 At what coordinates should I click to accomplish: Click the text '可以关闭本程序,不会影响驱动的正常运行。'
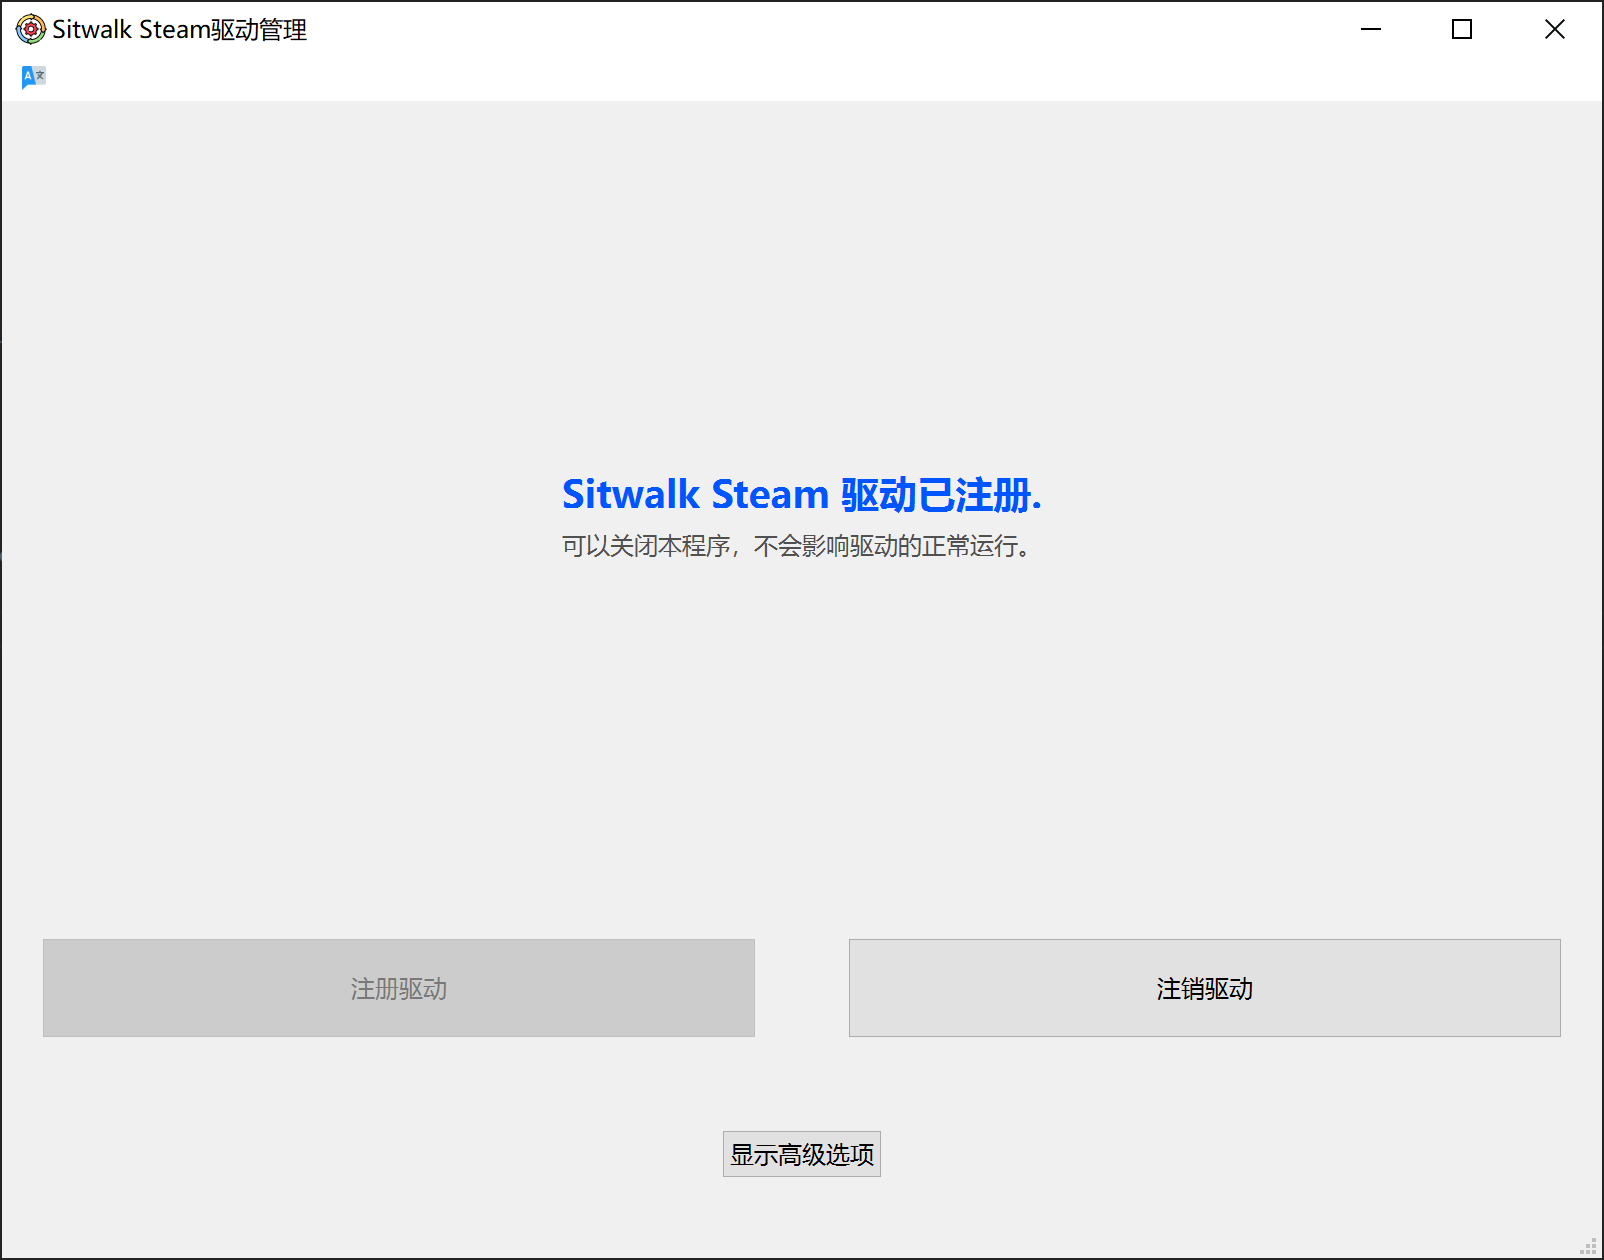(x=796, y=546)
